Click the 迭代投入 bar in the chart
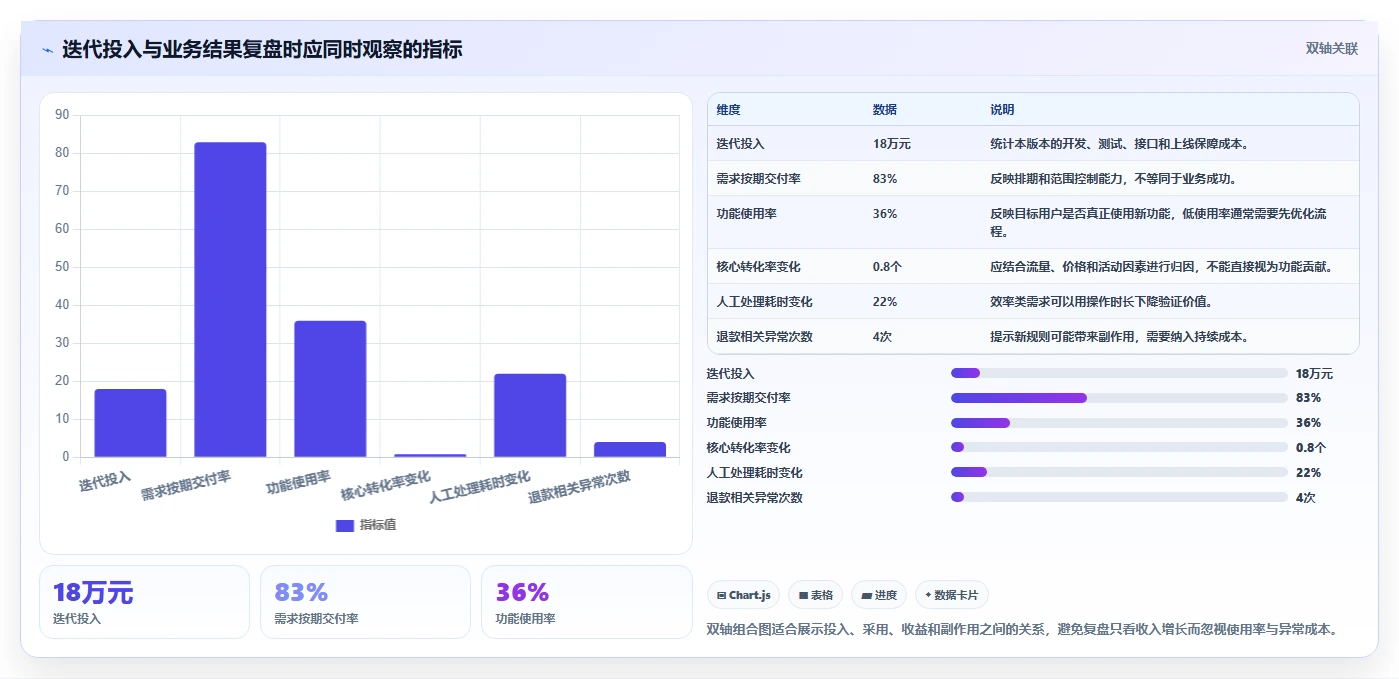Screen dimensions: 1399x679 pyautogui.click(x=130, y=423)
